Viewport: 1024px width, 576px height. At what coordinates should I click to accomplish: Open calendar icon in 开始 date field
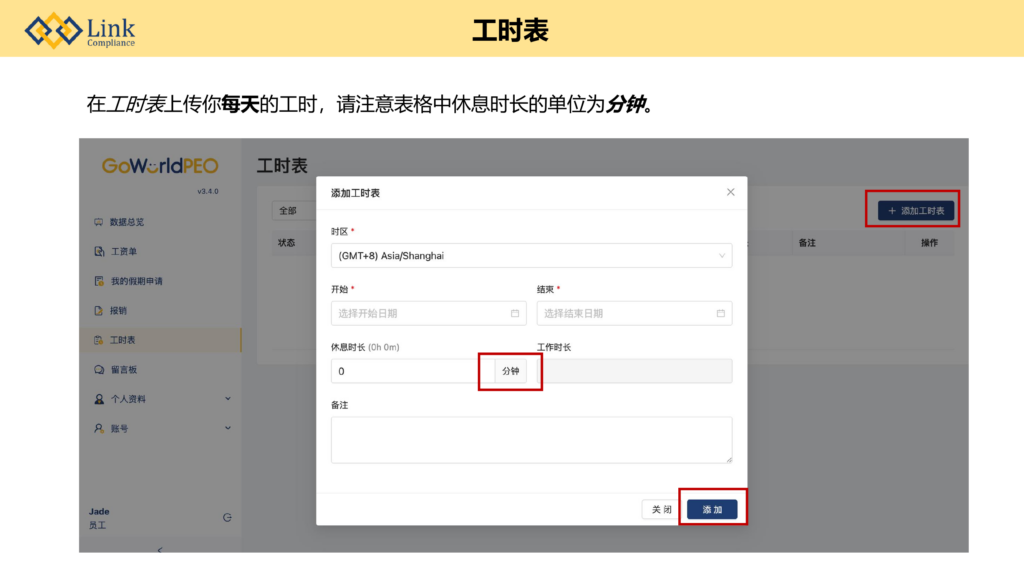(515, 313)
